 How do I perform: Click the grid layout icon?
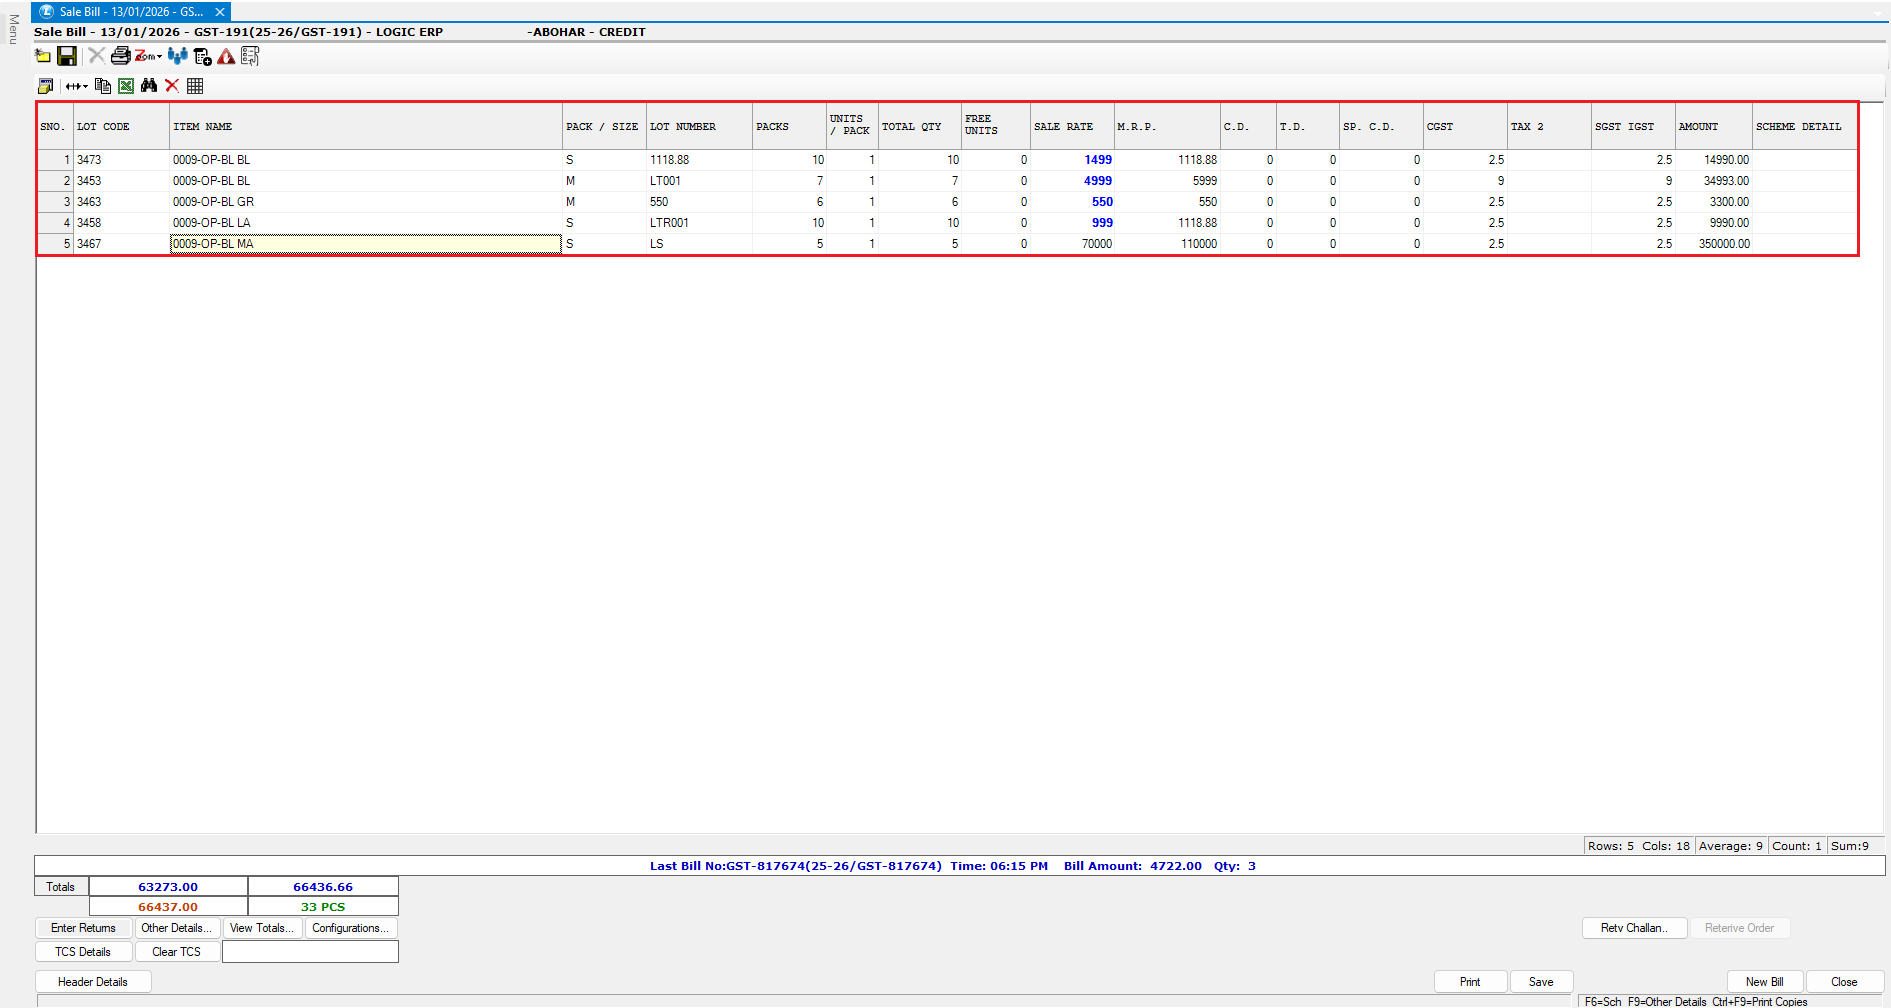195,86
